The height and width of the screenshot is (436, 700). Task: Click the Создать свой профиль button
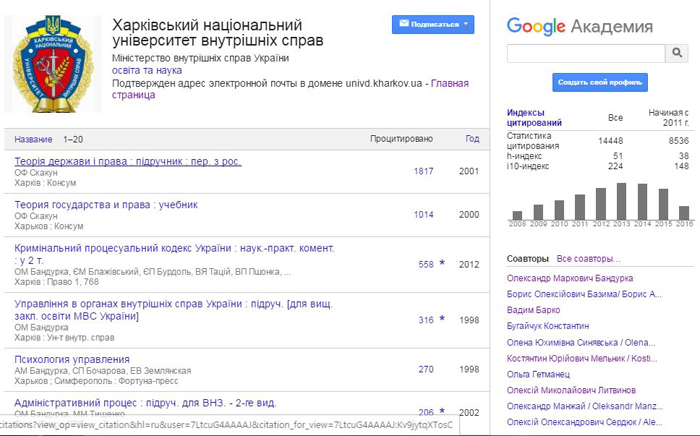coord(600,82)
